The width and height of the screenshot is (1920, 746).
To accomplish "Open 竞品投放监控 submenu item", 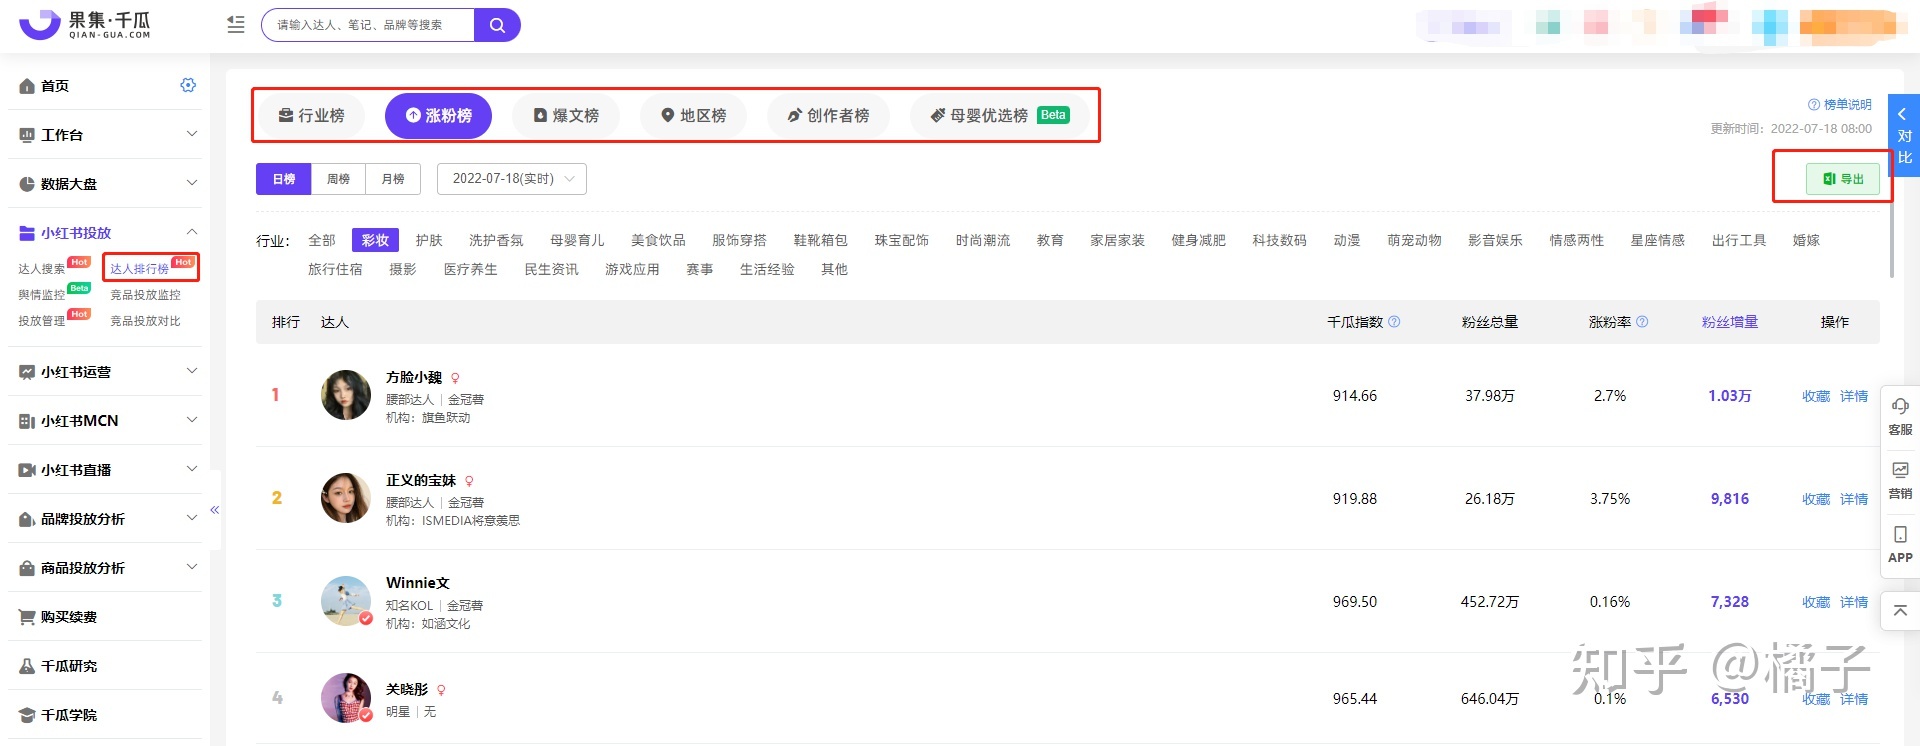I will 145,295.
